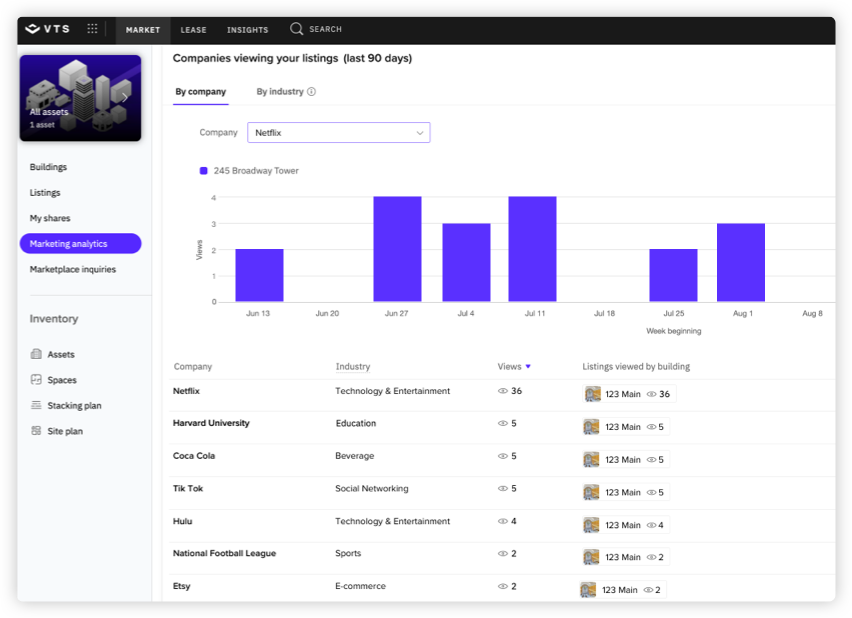Click the Spaces icon in Inventory

(36, 379)
